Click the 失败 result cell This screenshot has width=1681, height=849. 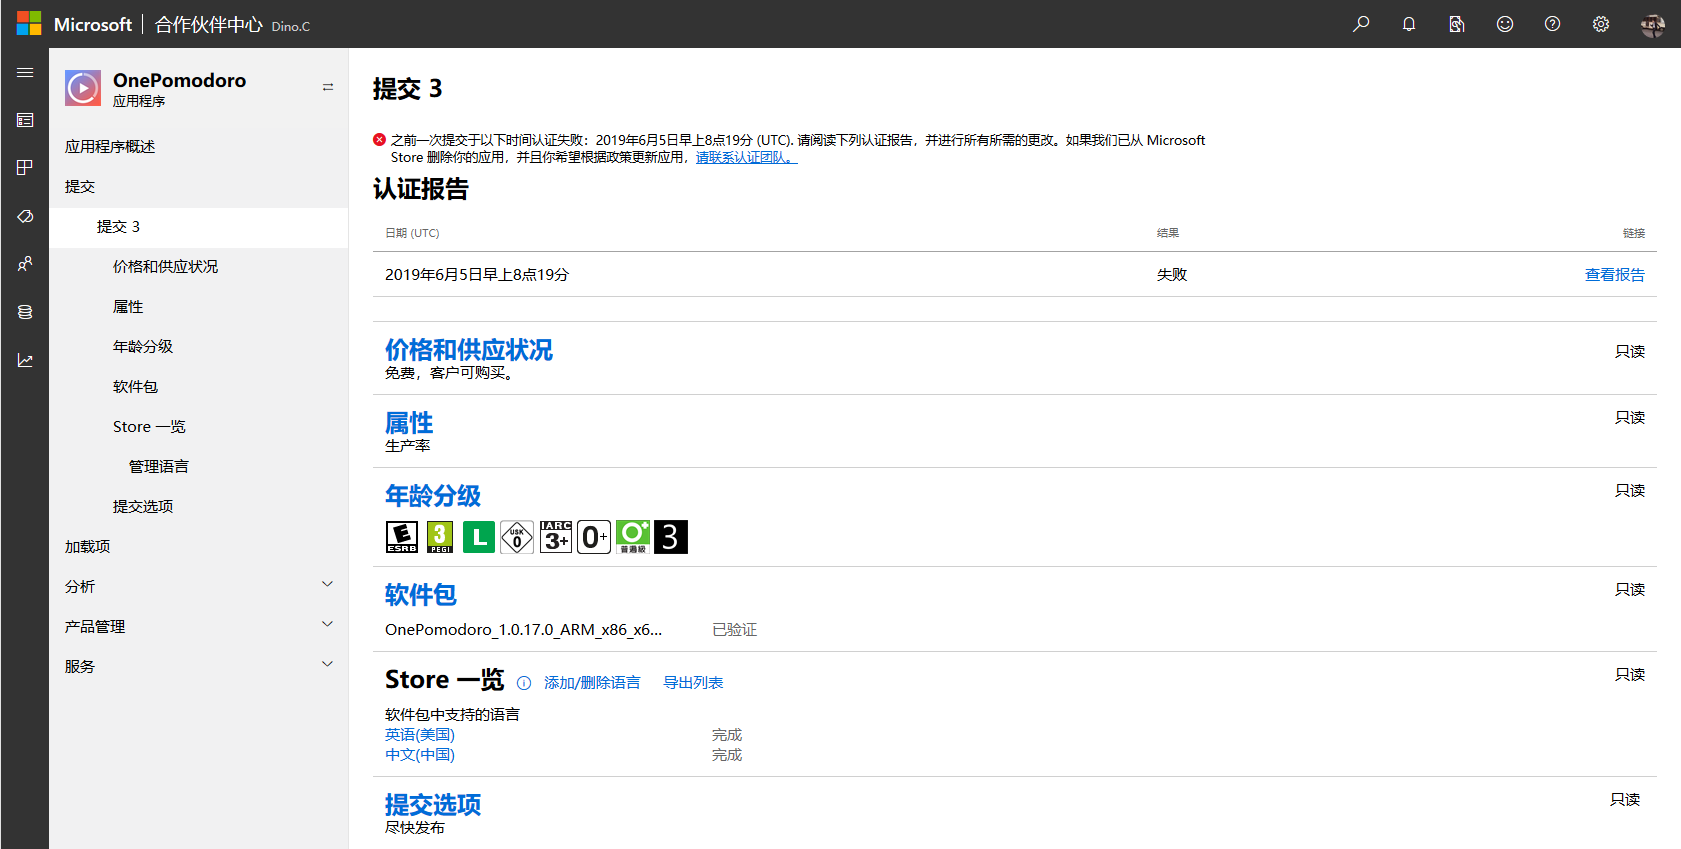point(1172,275)
